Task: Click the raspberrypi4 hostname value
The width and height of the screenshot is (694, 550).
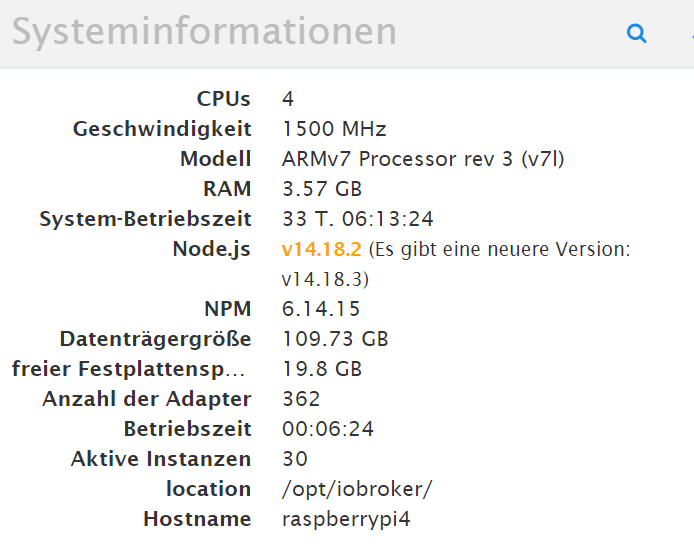Action: click(x=346, y=519)
